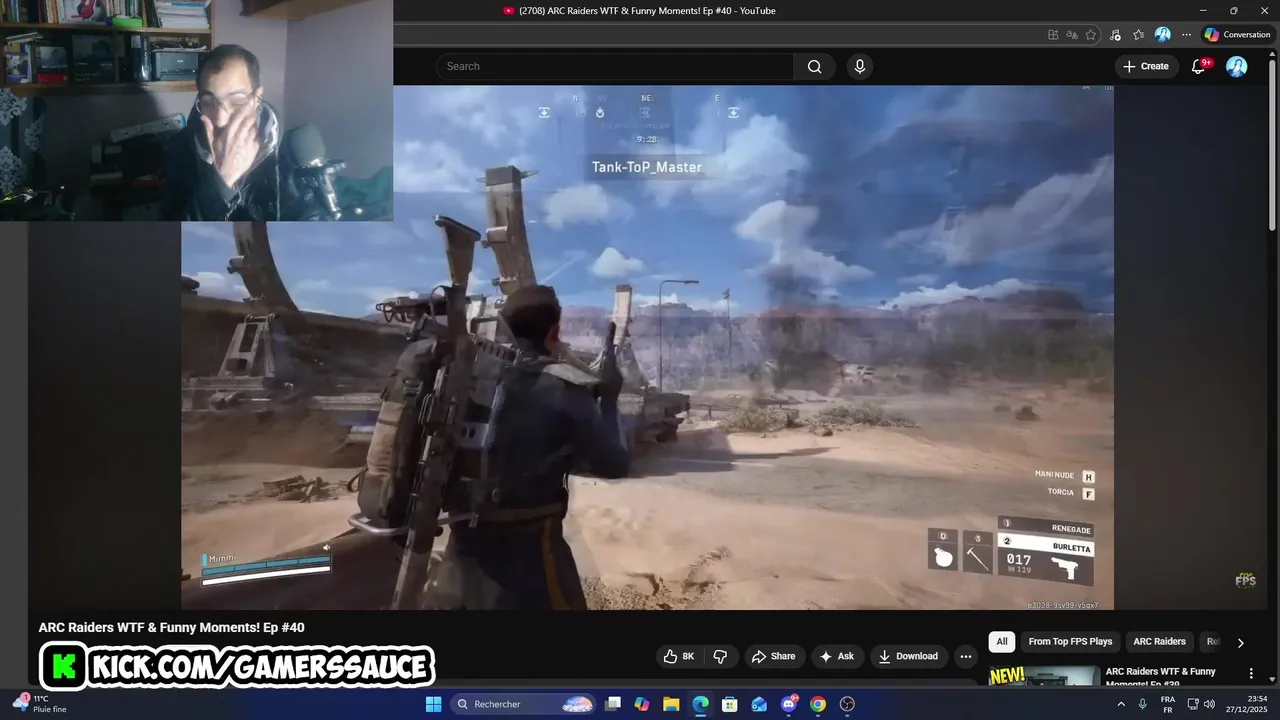Share the ARC Raiders video
This screenshot has height=720, width=1280.
(774, 656)
